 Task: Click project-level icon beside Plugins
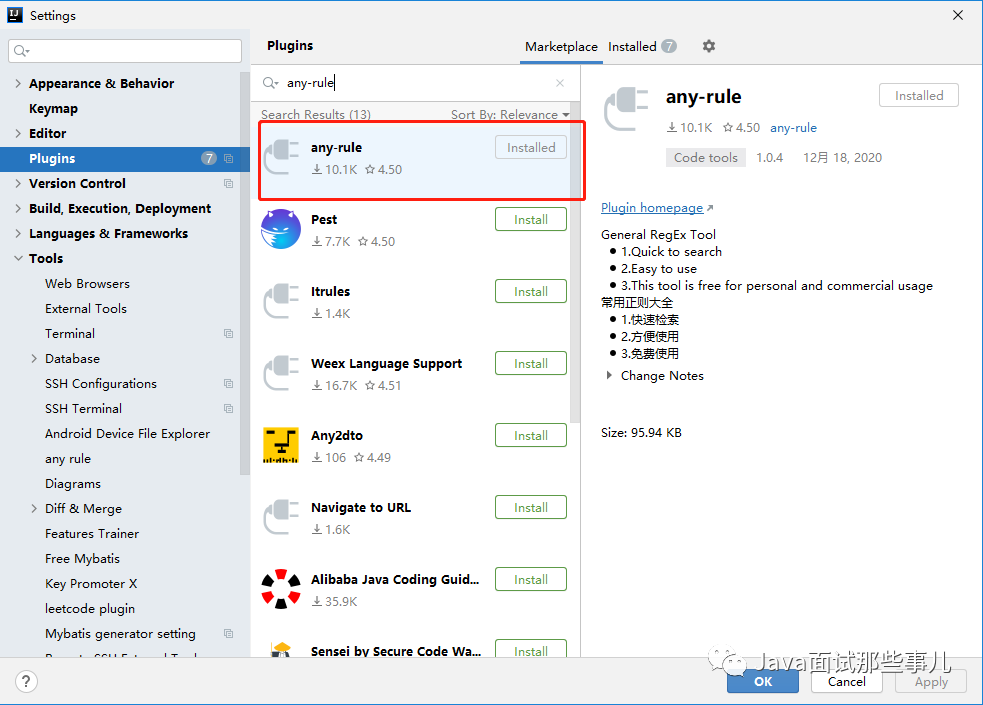[228, 159]
